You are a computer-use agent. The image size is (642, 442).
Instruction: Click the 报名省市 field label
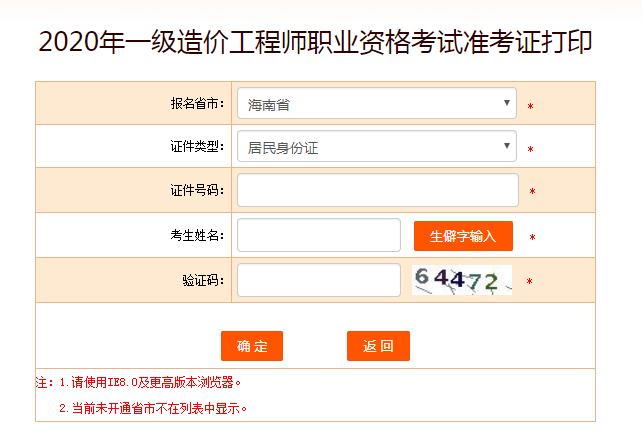tap(197, 103)
